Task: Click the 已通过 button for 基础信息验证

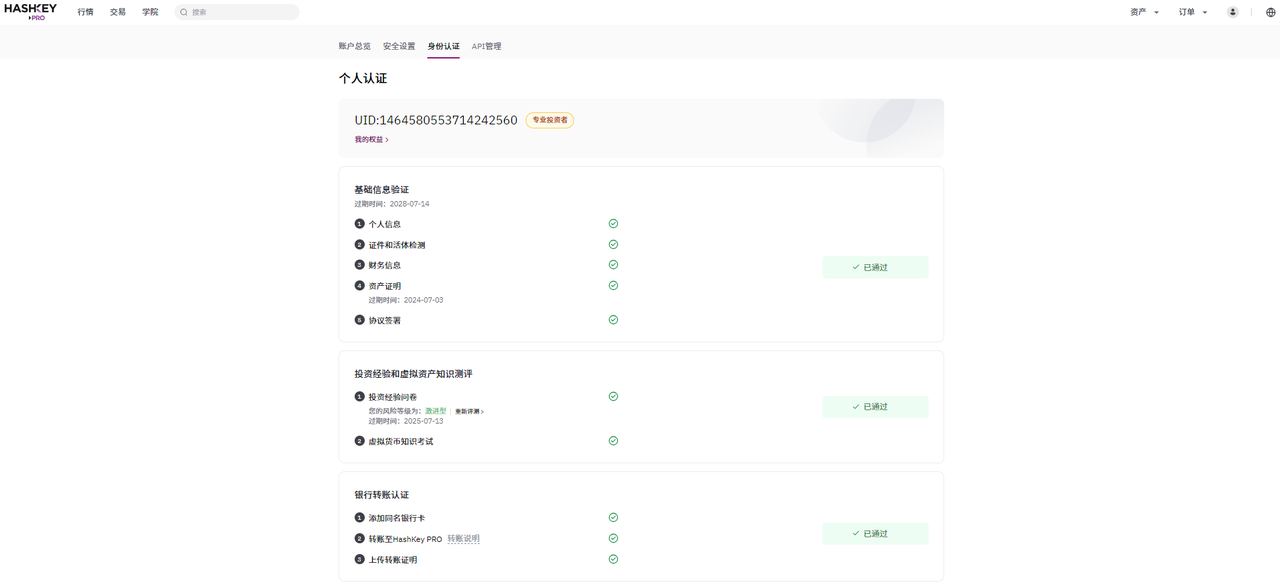Action: [875, 267]
